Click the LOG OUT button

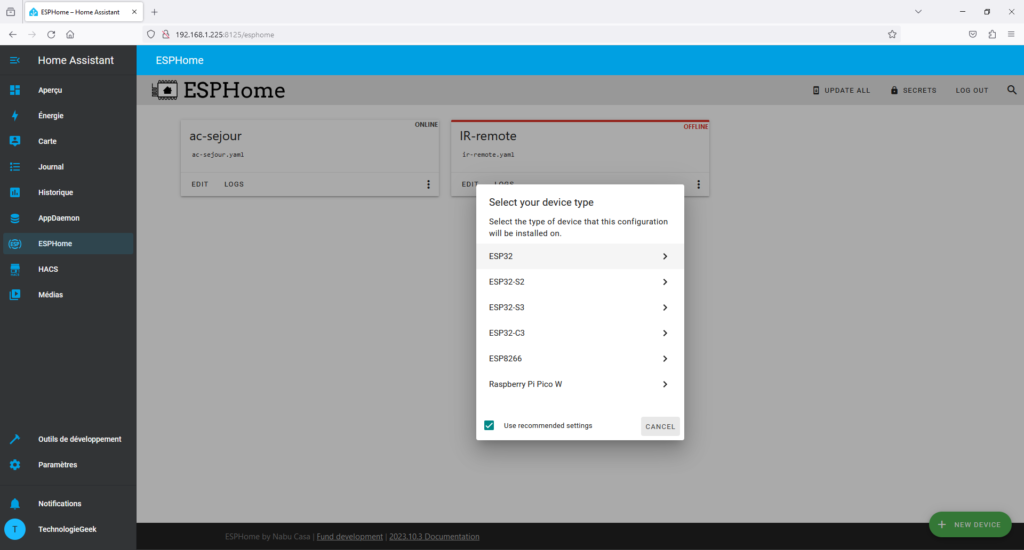click(x=972, y=90)
